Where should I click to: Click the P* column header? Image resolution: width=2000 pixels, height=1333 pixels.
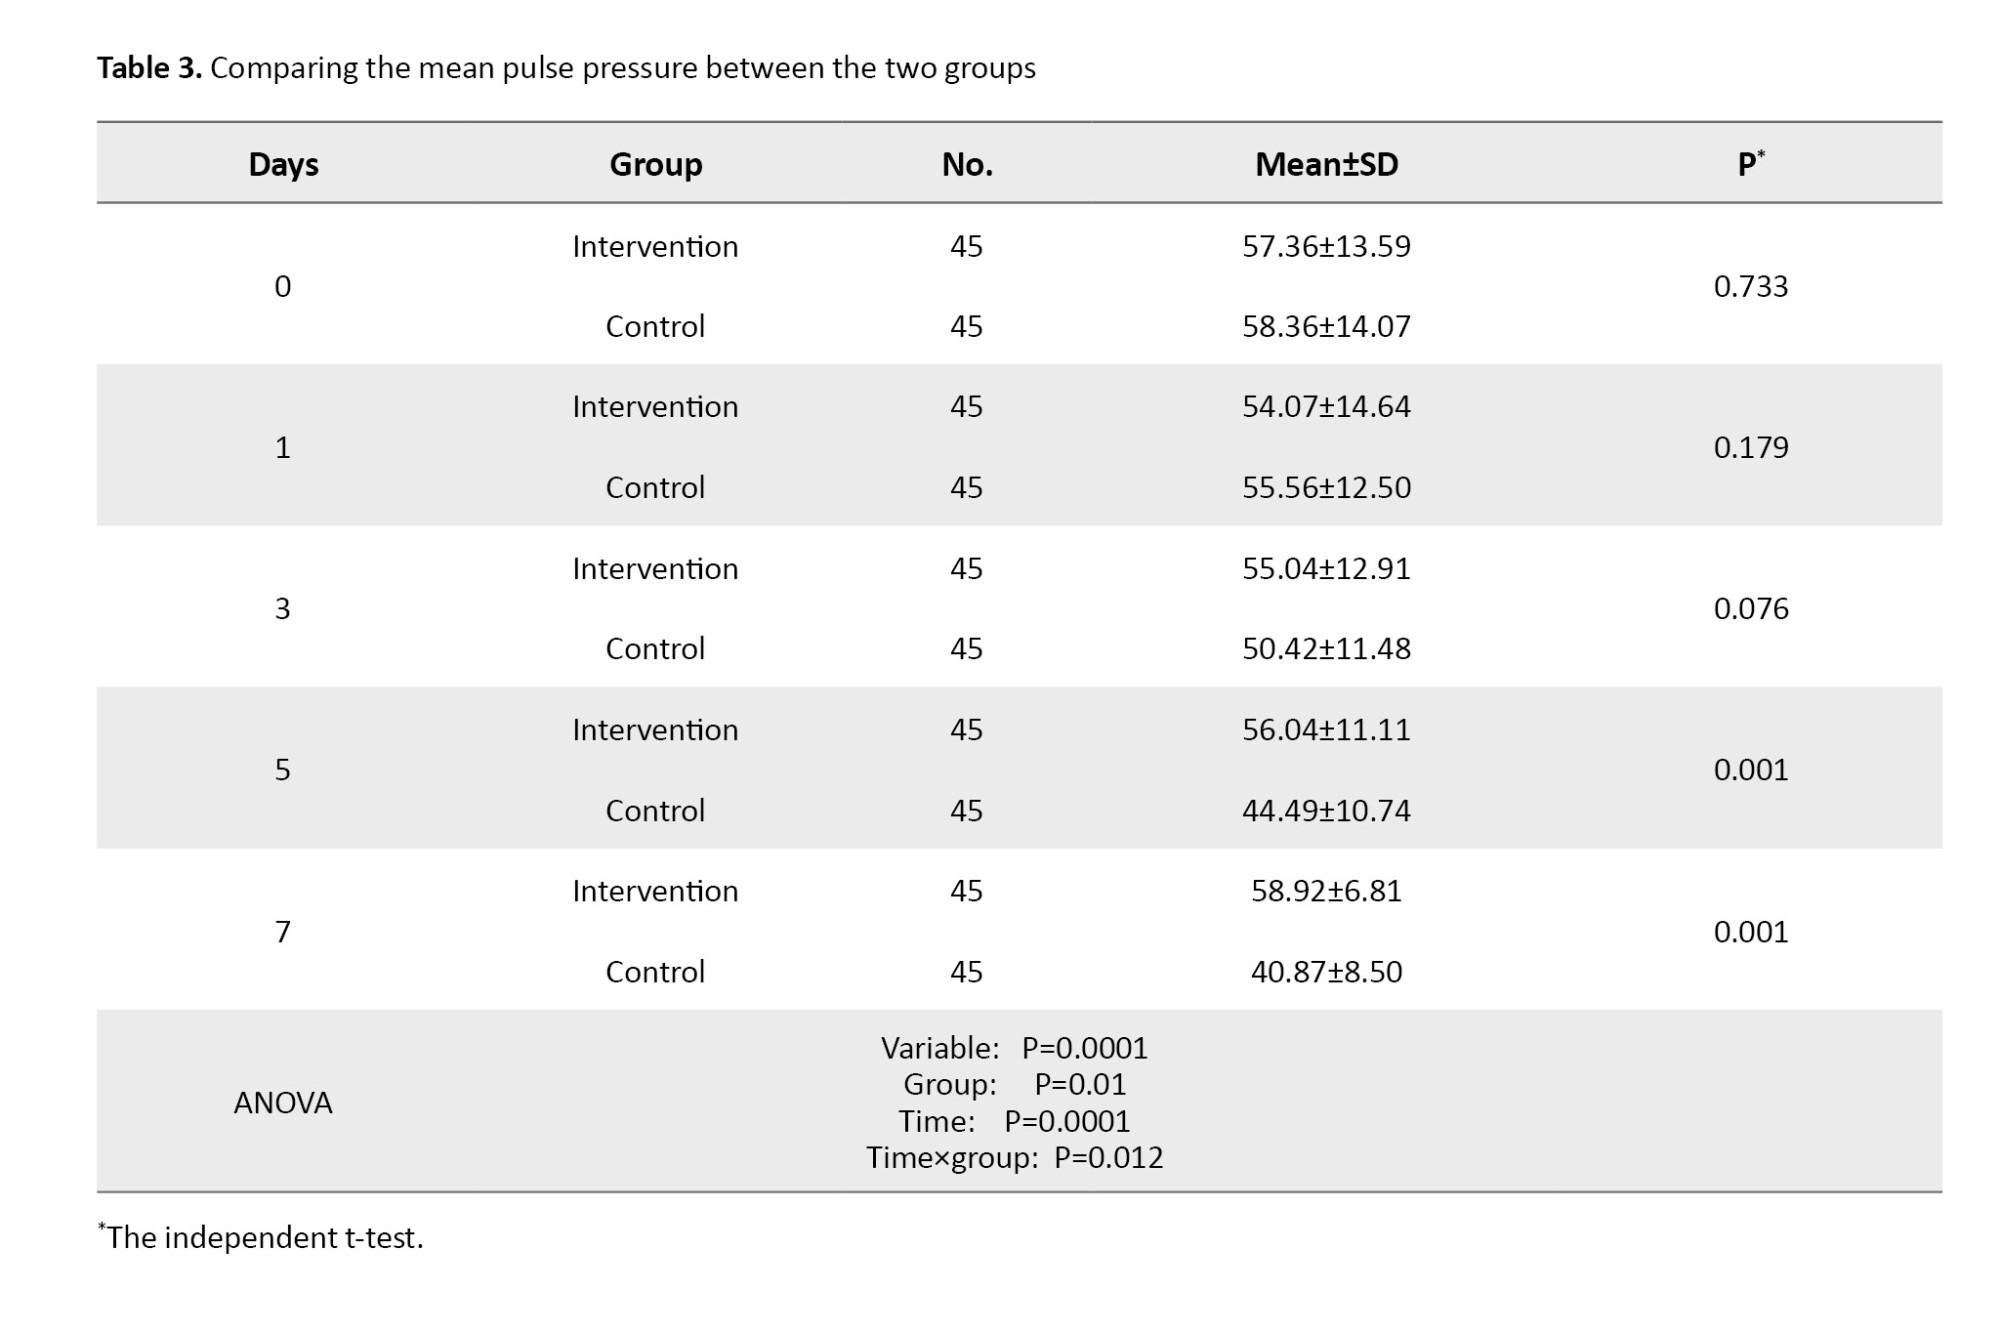(1750, 164)
